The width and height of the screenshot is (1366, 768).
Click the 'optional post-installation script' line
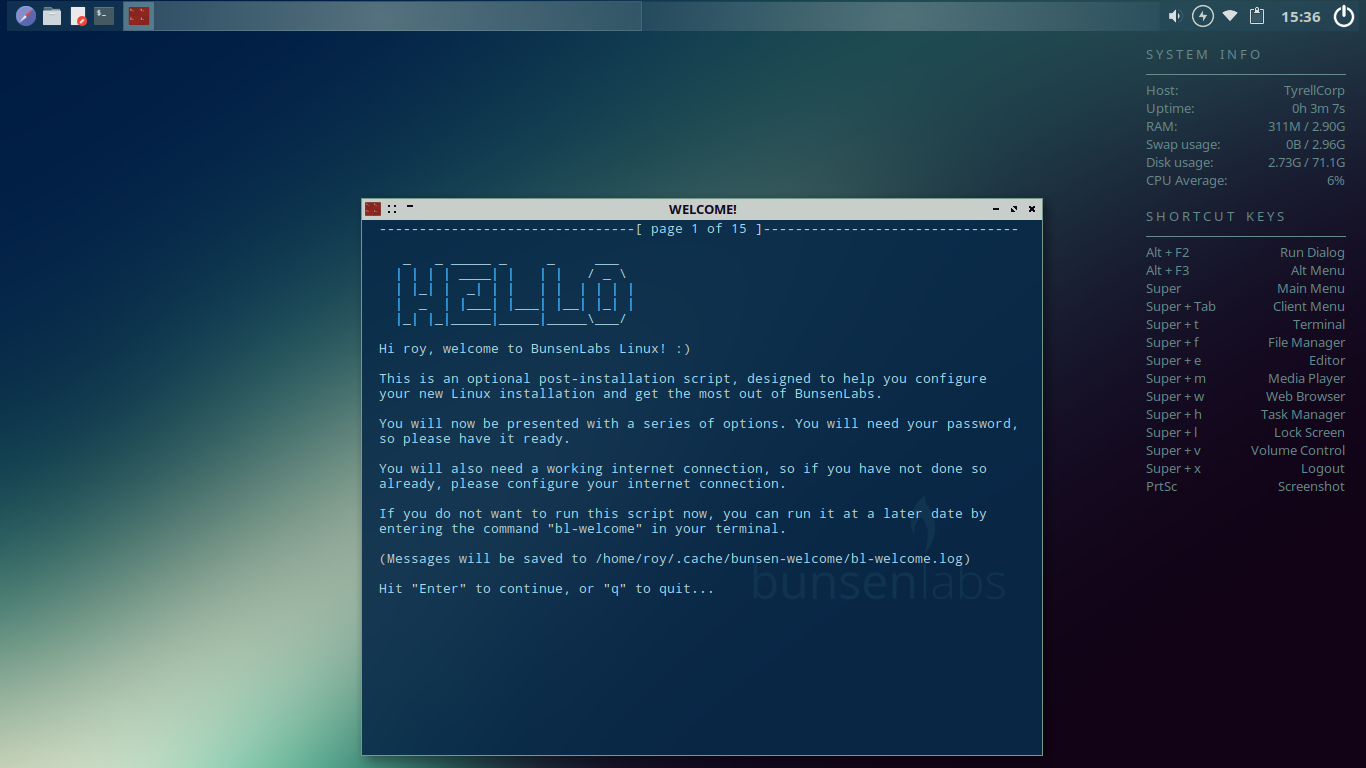click(683, 379)
